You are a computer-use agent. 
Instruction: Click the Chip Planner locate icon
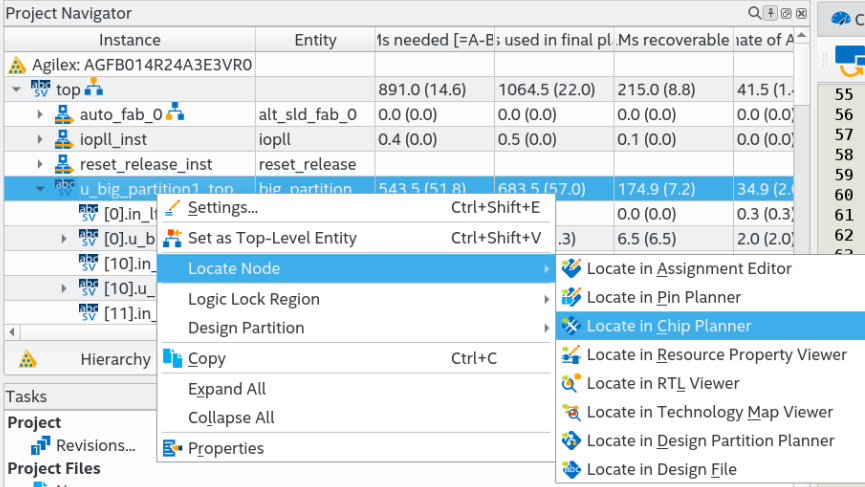[x=571, y=326]
